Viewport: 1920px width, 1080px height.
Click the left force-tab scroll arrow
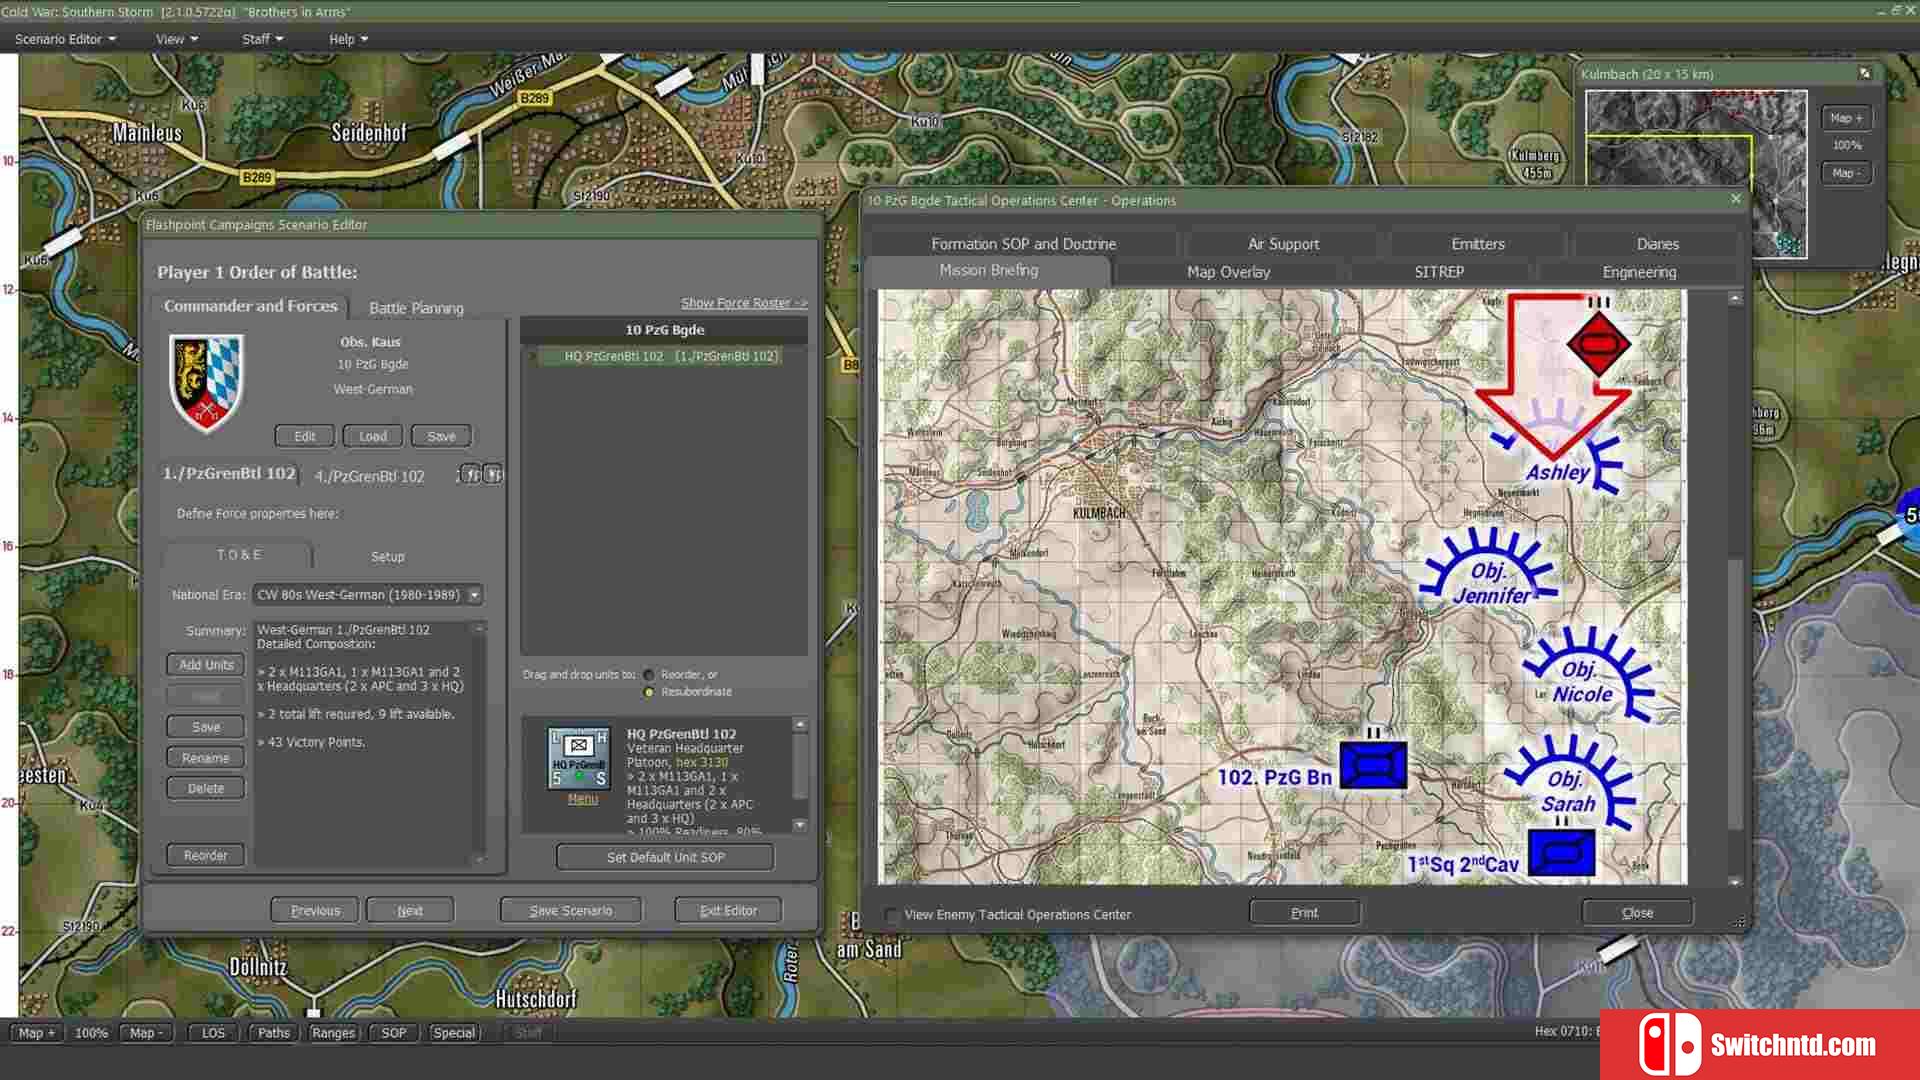coord(471,474)
